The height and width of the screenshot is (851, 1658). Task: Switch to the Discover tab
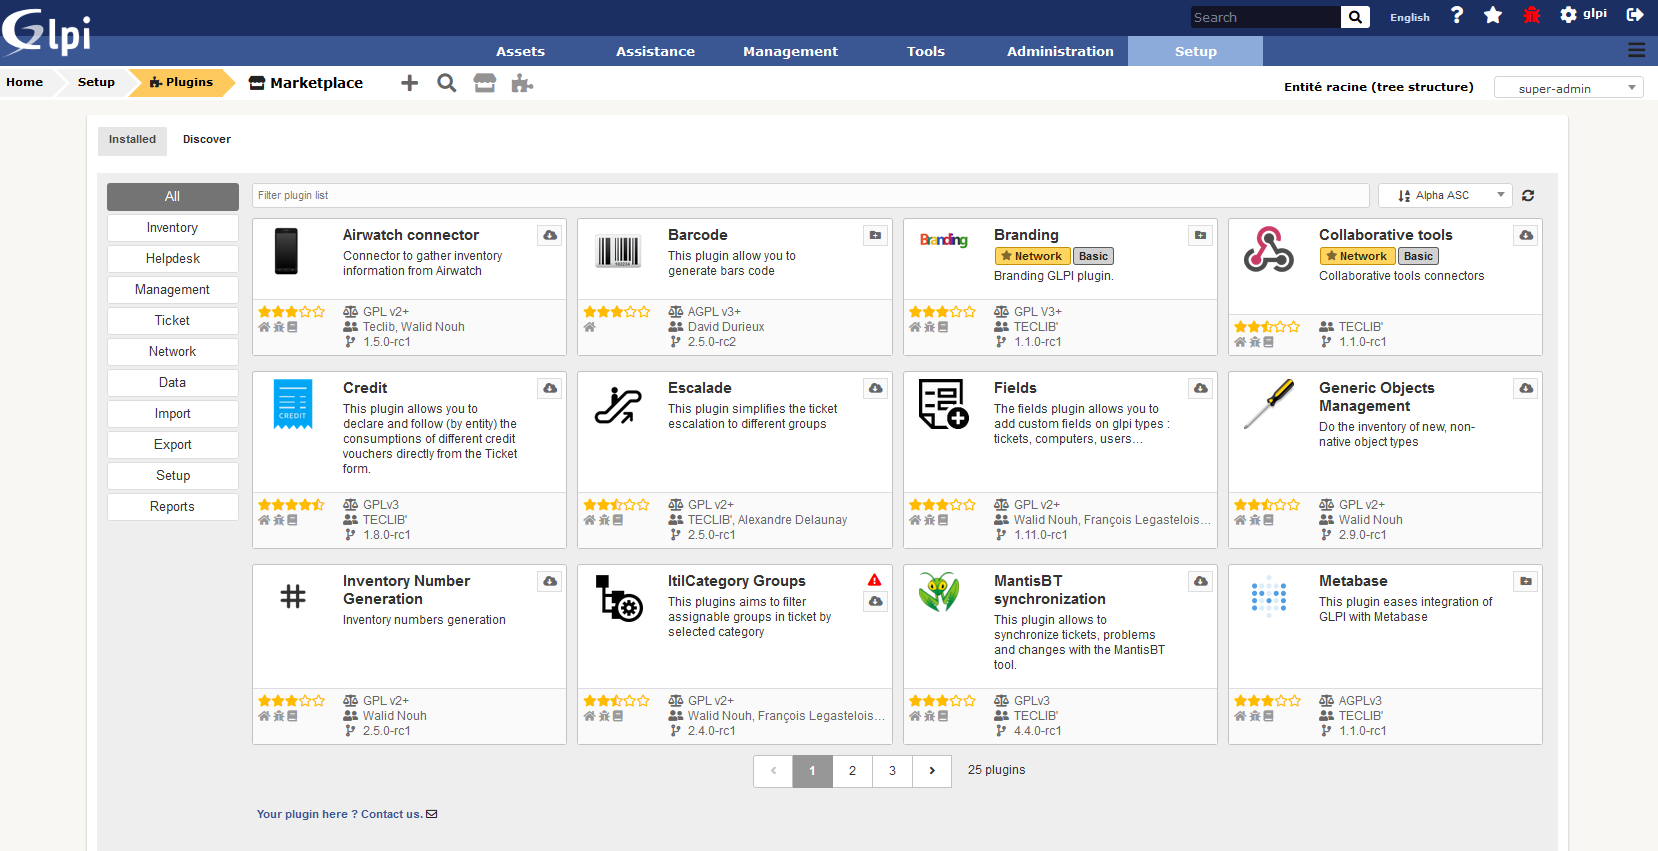point(206,139)
